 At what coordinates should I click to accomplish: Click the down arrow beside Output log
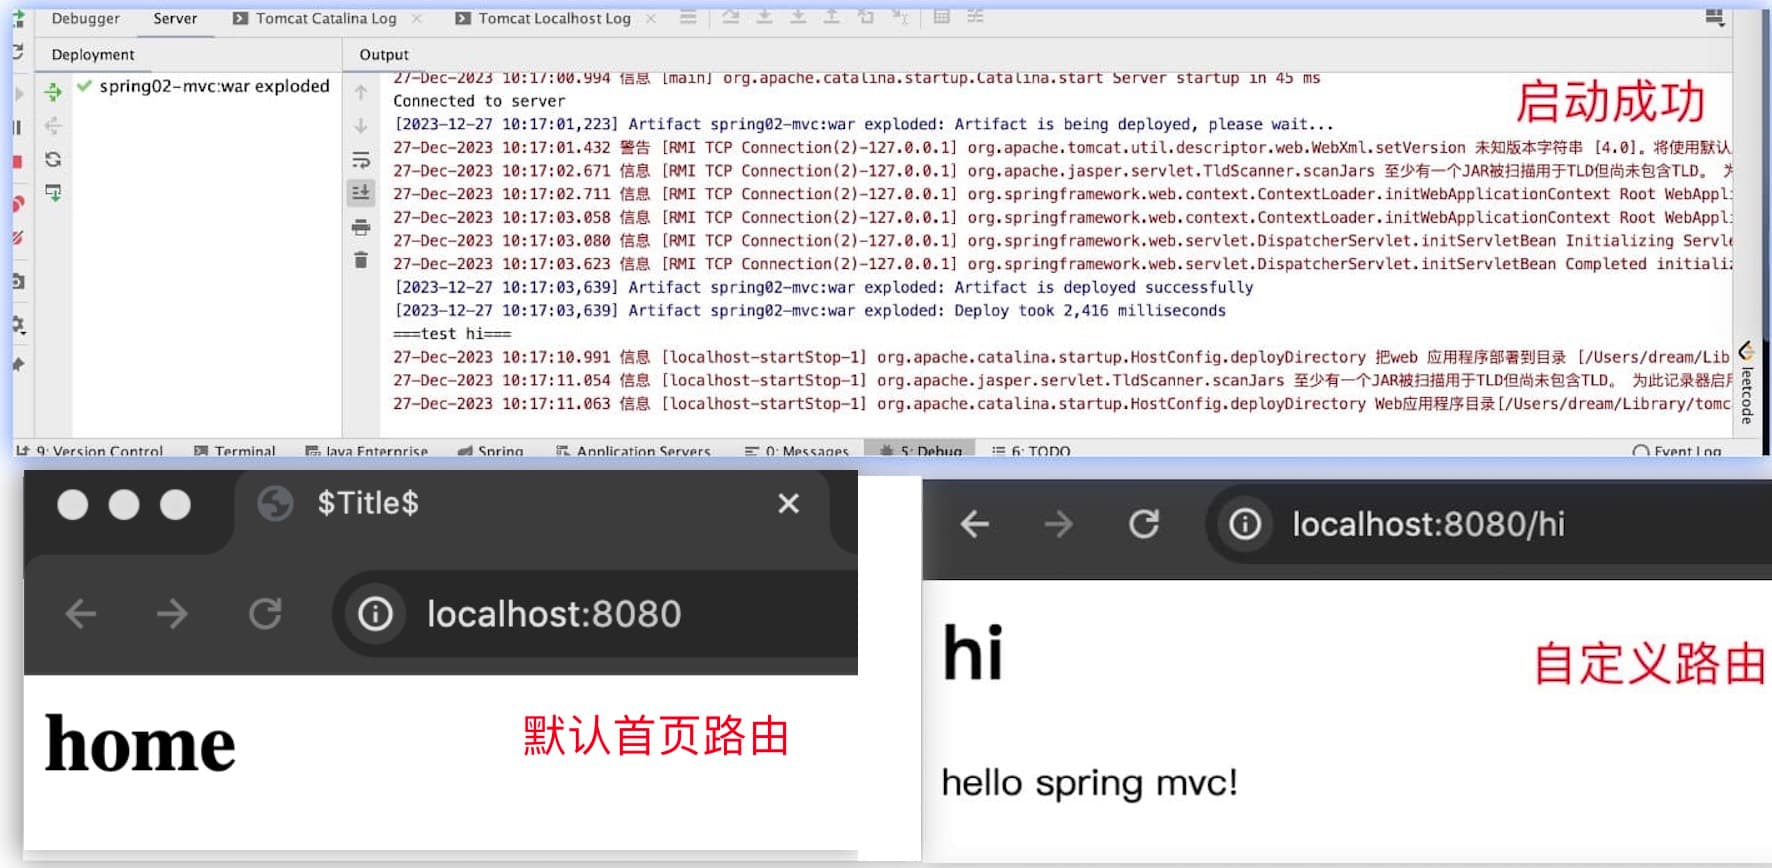coord(361,126)
